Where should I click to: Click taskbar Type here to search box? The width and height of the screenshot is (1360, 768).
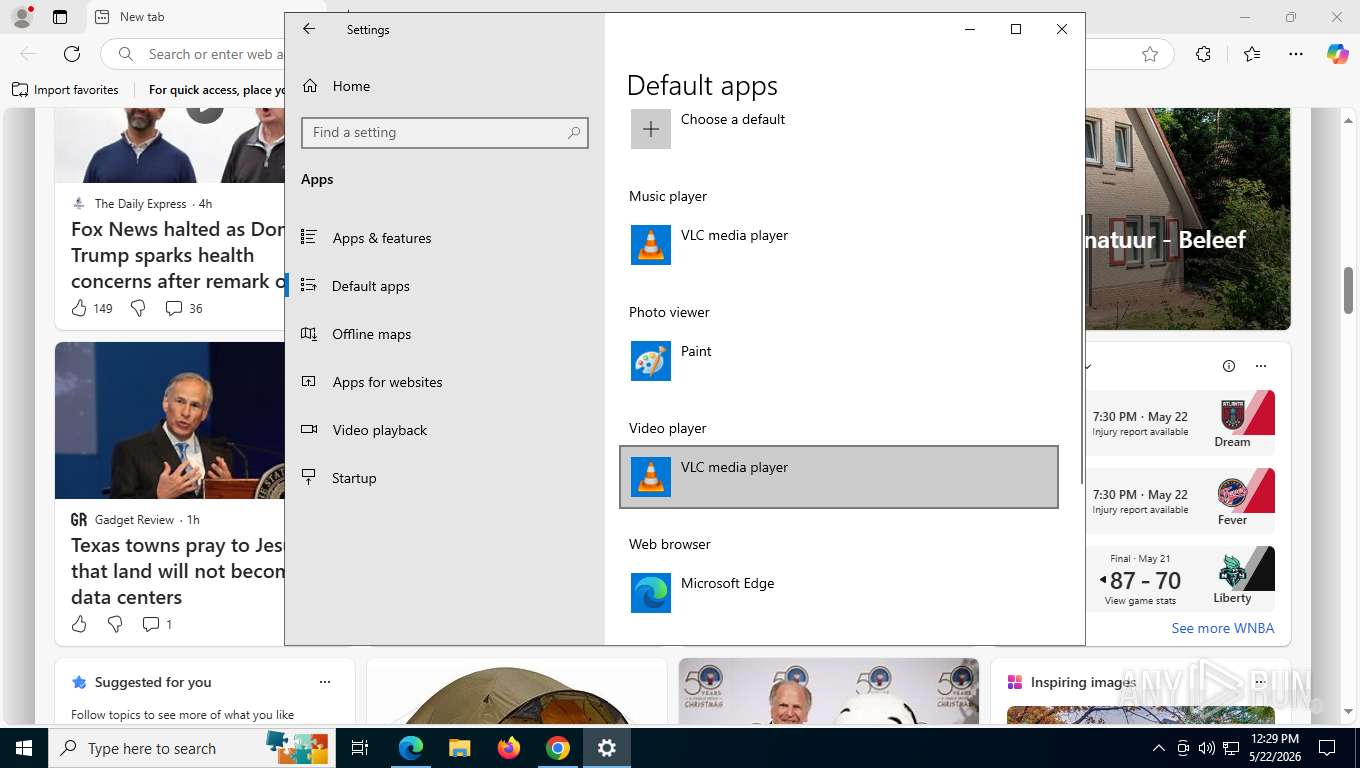(x=192, y=748)
